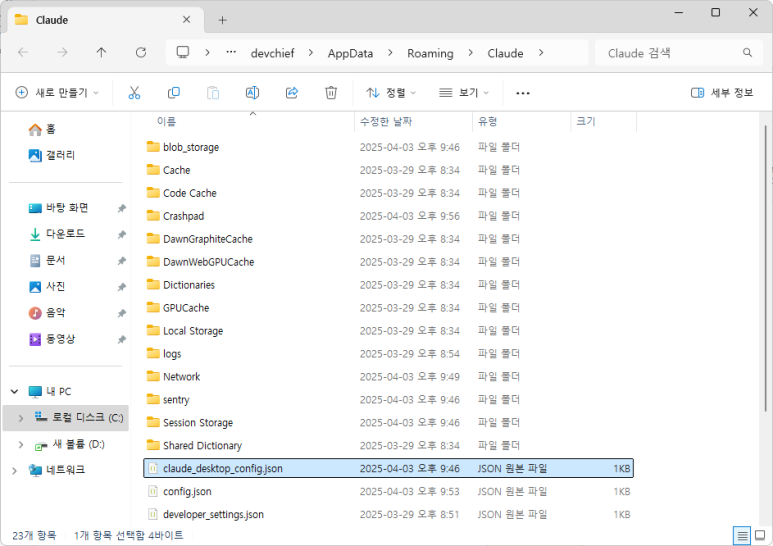This screenshot has height=546, width=773.
Task: Open 동영상 quick access folder
Action: point(52,339)
